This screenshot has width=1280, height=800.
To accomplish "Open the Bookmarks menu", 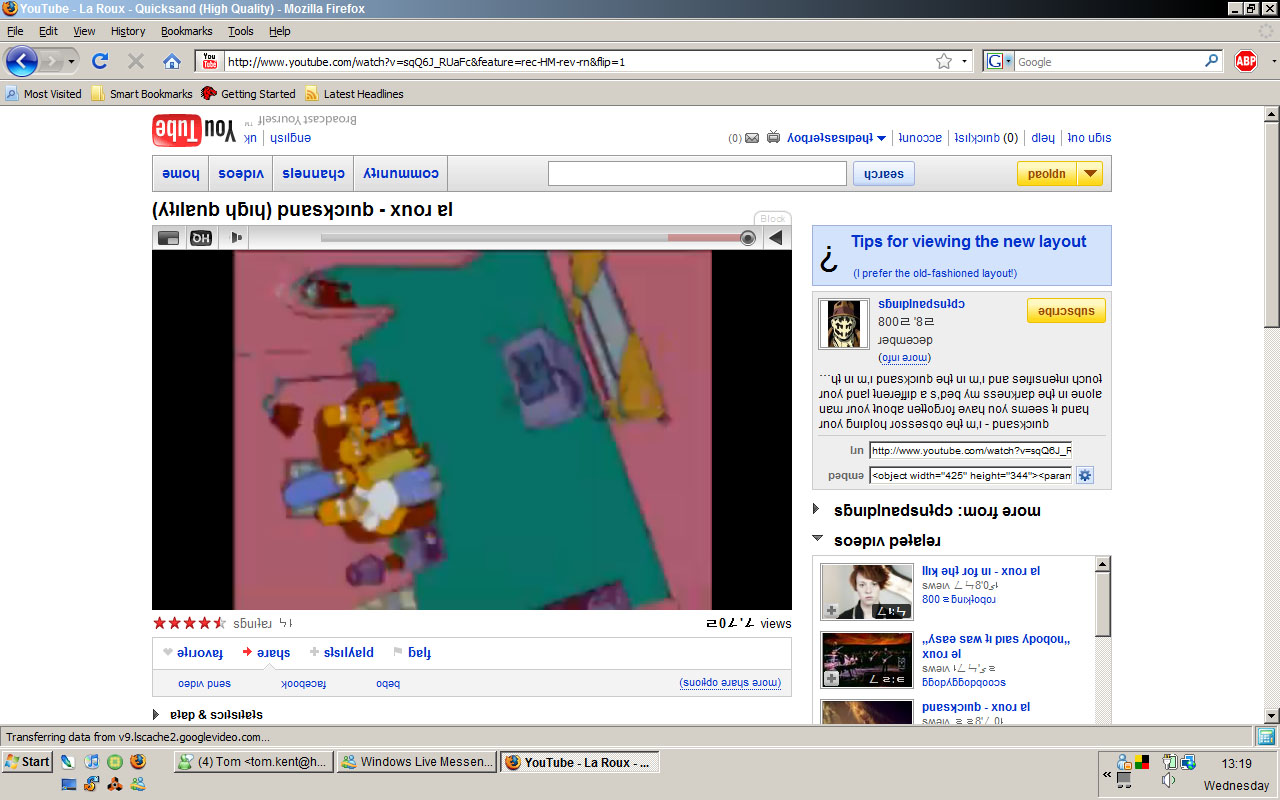I will (x=186, y=31).
